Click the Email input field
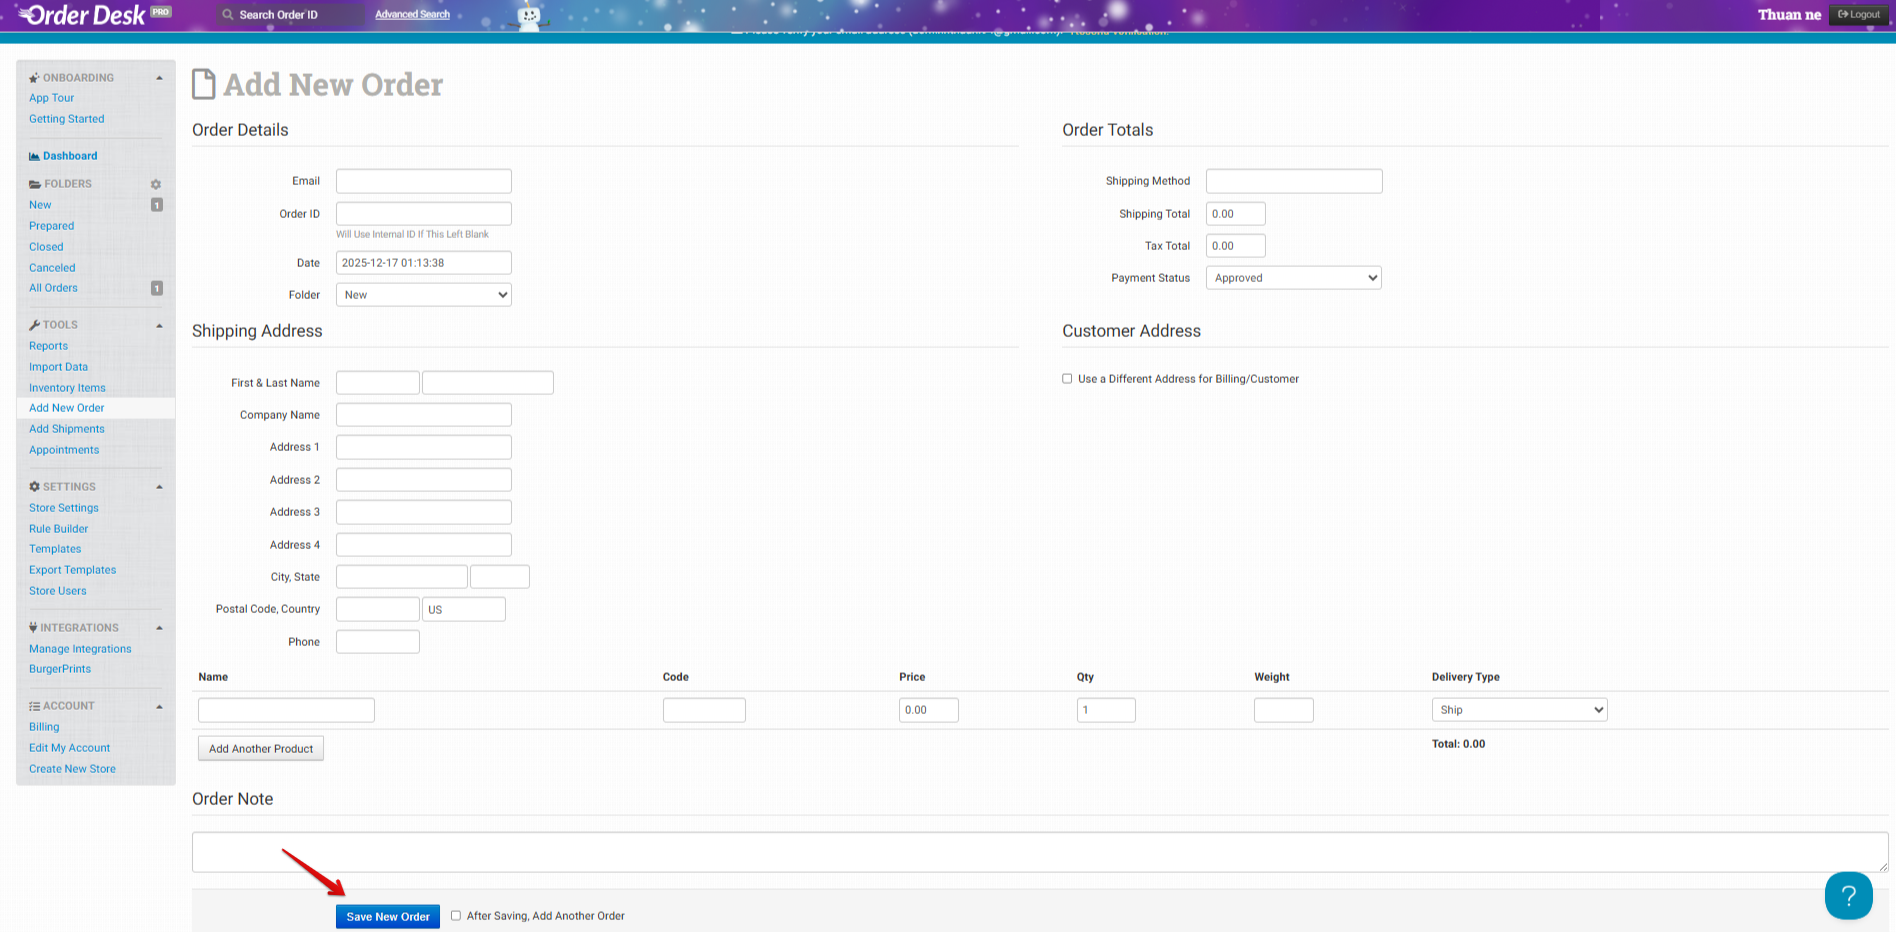The image size is (1896, 932). 424,181
